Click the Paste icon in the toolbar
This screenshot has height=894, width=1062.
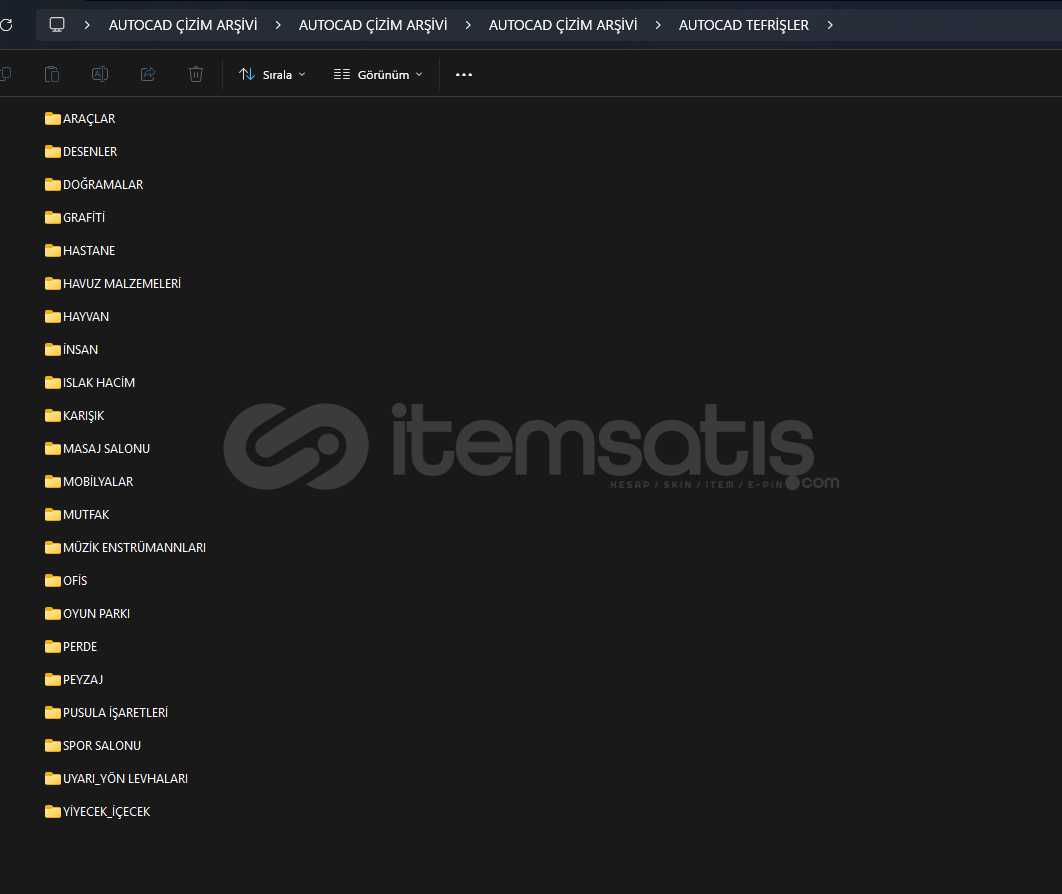[52, 74]
